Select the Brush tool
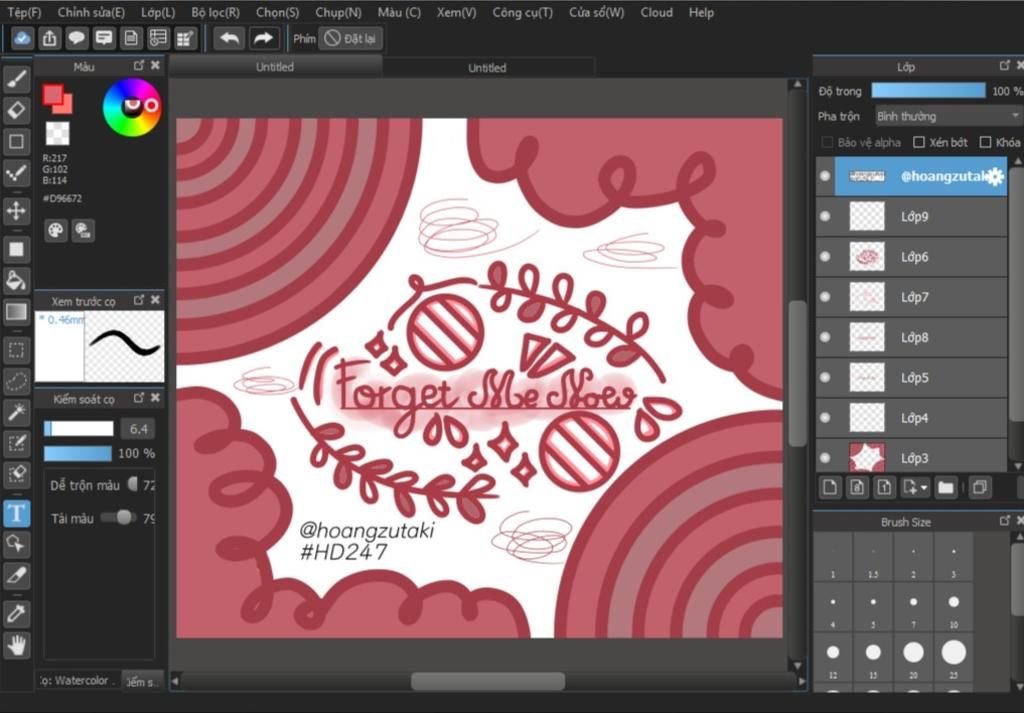1024x713 pixels. 16,78
